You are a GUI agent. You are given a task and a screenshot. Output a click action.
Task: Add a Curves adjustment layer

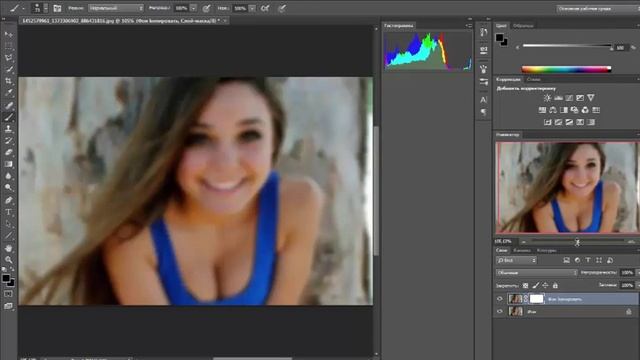pyautogui.click(x=569, y=98)
